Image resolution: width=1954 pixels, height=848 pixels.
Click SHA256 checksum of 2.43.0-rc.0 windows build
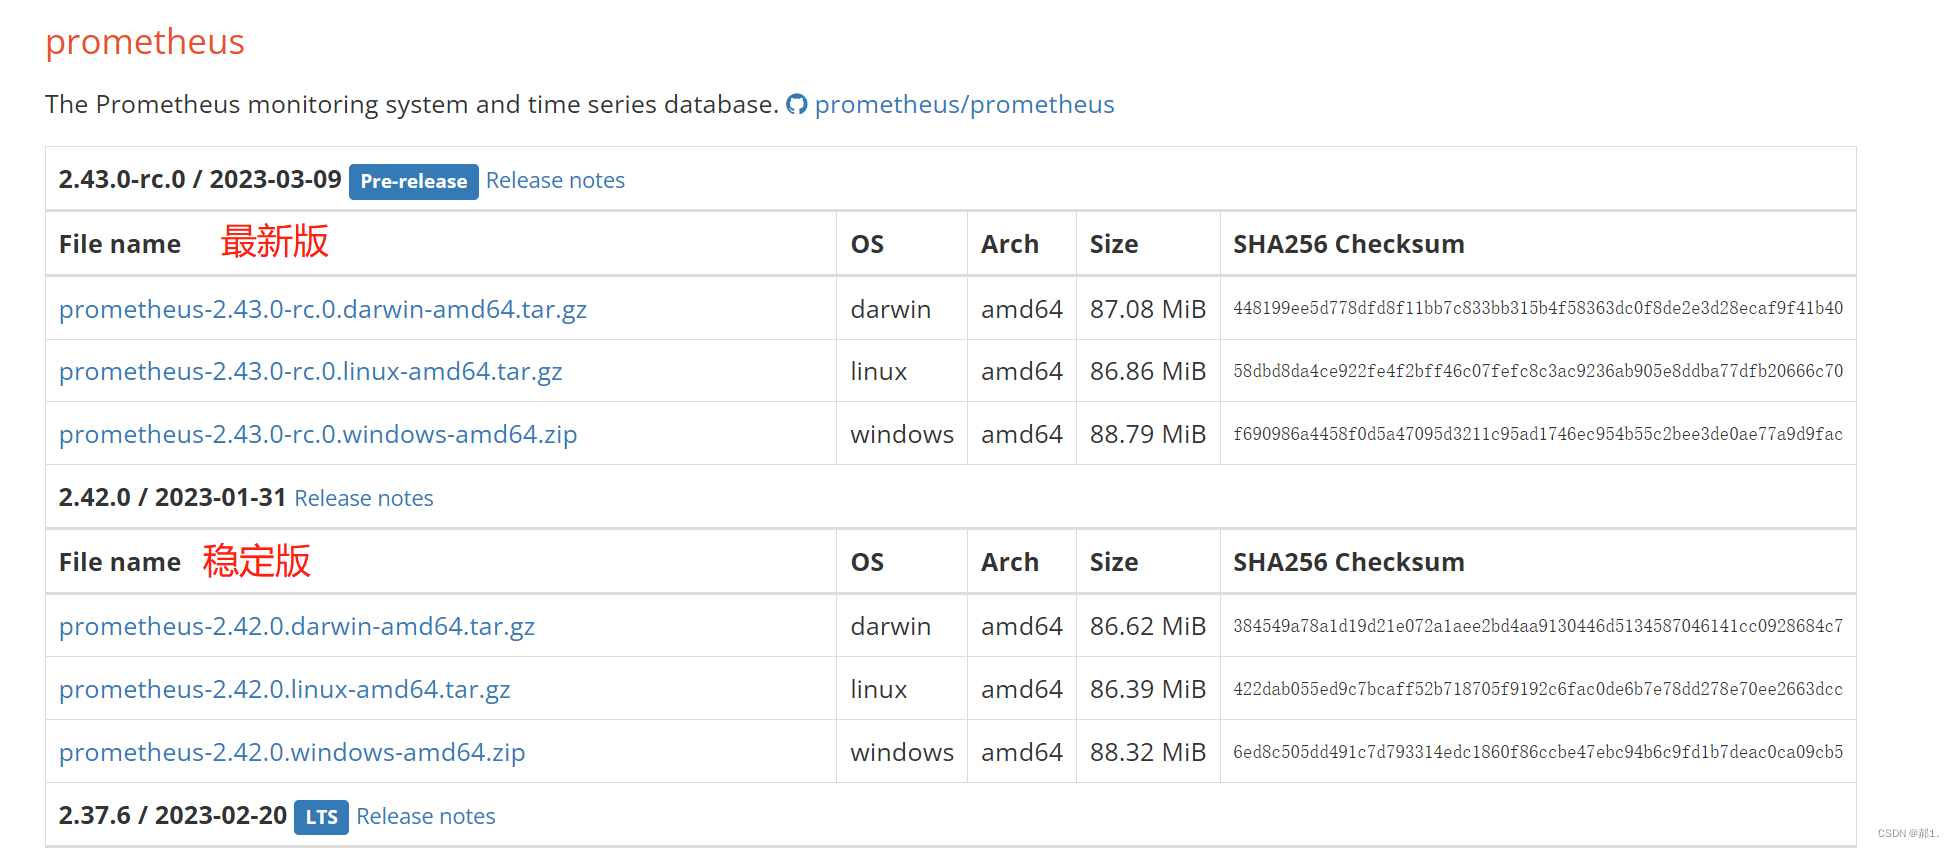coord(1537,434)
